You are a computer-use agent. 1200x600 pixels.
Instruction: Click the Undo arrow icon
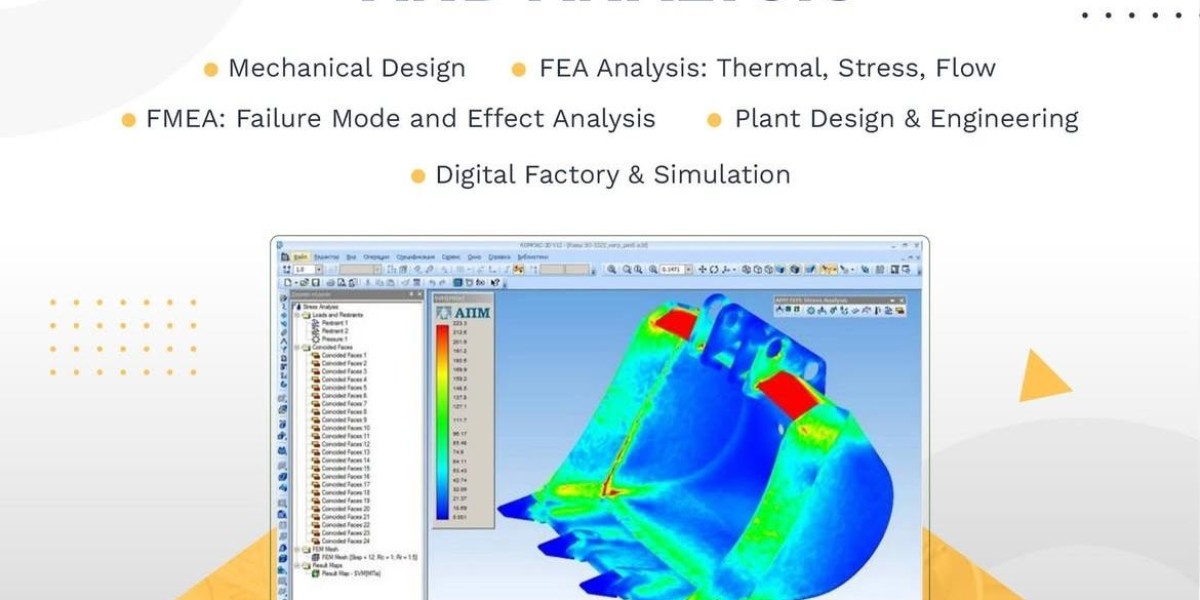pyautogui.click(x=432, y=283)
